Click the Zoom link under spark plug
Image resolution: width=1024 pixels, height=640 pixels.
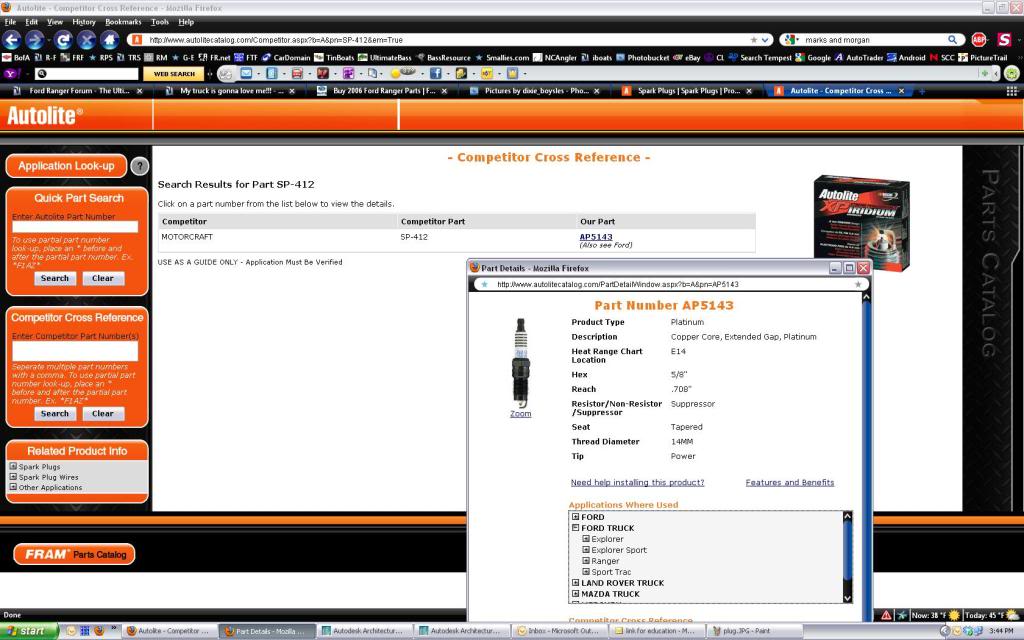click(520, 413)
